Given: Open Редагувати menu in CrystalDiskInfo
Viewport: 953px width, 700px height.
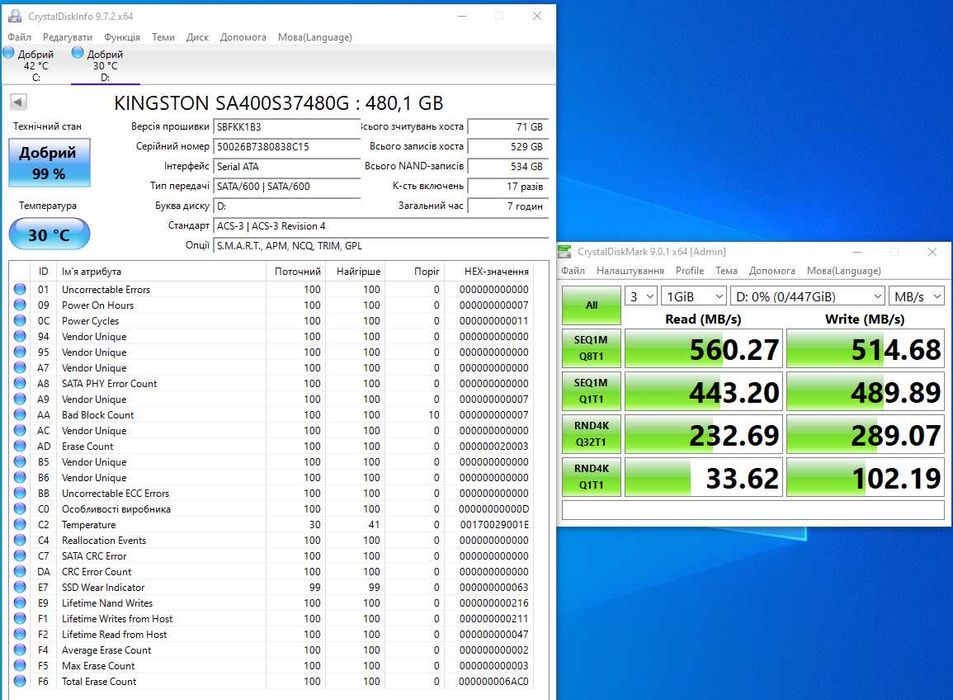Looking at the screenshot, I should point(67,37).
